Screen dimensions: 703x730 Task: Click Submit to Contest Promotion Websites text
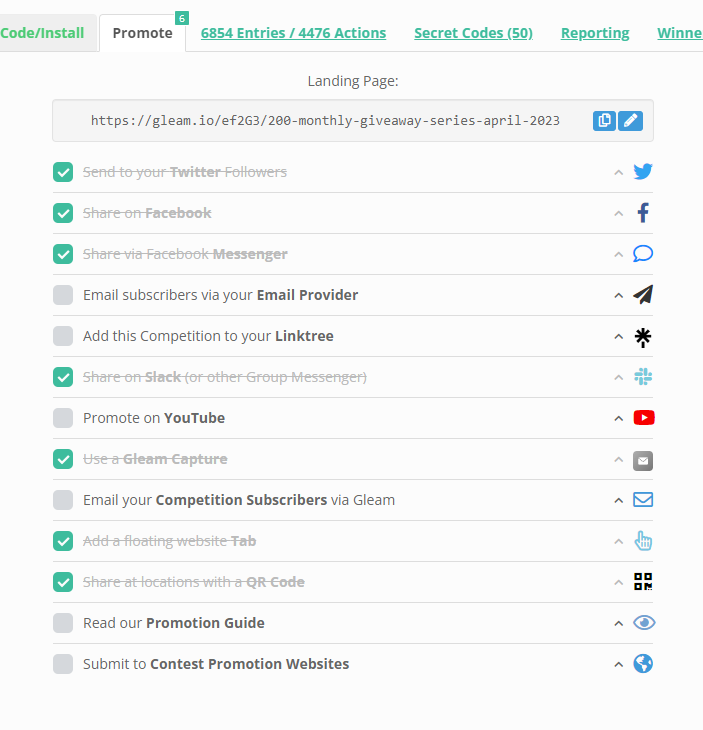click(216, 663)
